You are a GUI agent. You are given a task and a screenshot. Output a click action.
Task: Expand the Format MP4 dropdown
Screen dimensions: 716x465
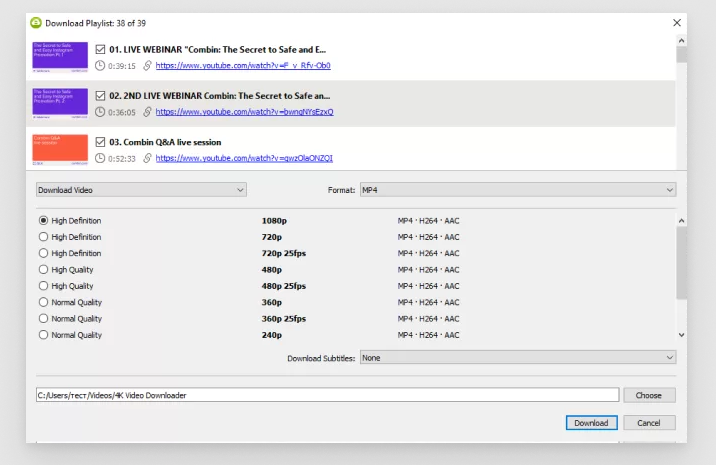517,189
